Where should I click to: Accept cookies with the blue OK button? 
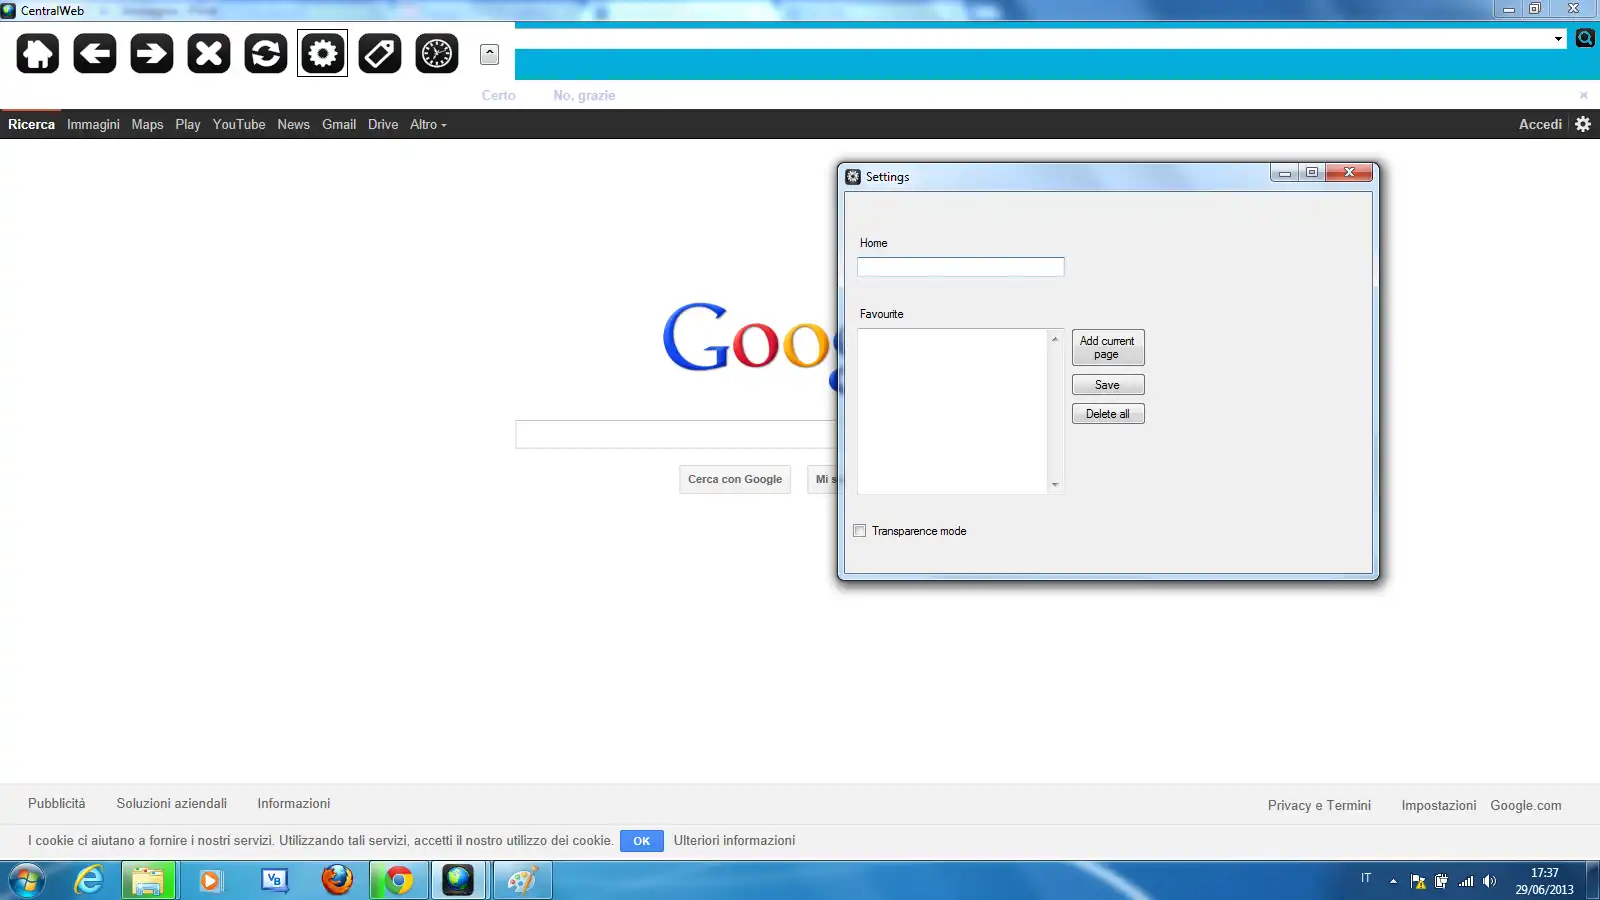pyautogui.click(x=642, y=841)
